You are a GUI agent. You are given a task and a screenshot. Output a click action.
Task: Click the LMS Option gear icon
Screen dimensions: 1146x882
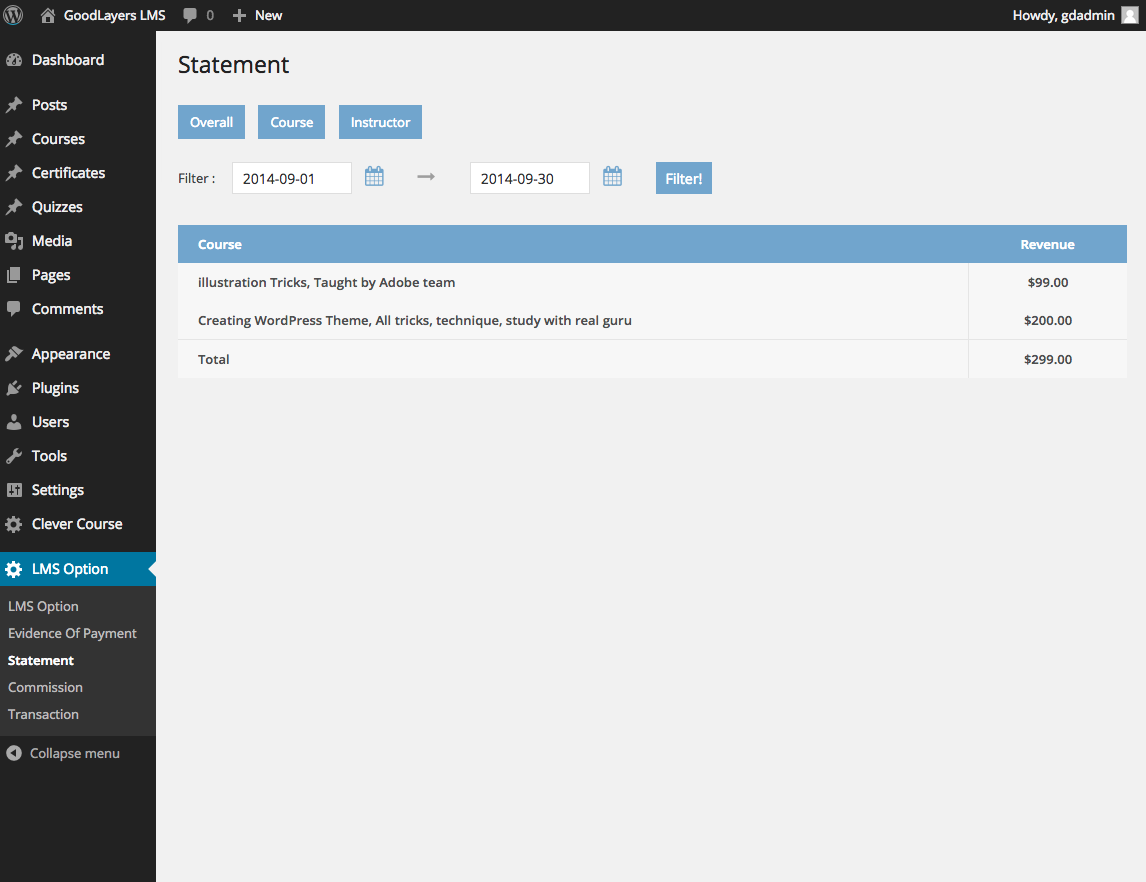(x=14, y=569)
